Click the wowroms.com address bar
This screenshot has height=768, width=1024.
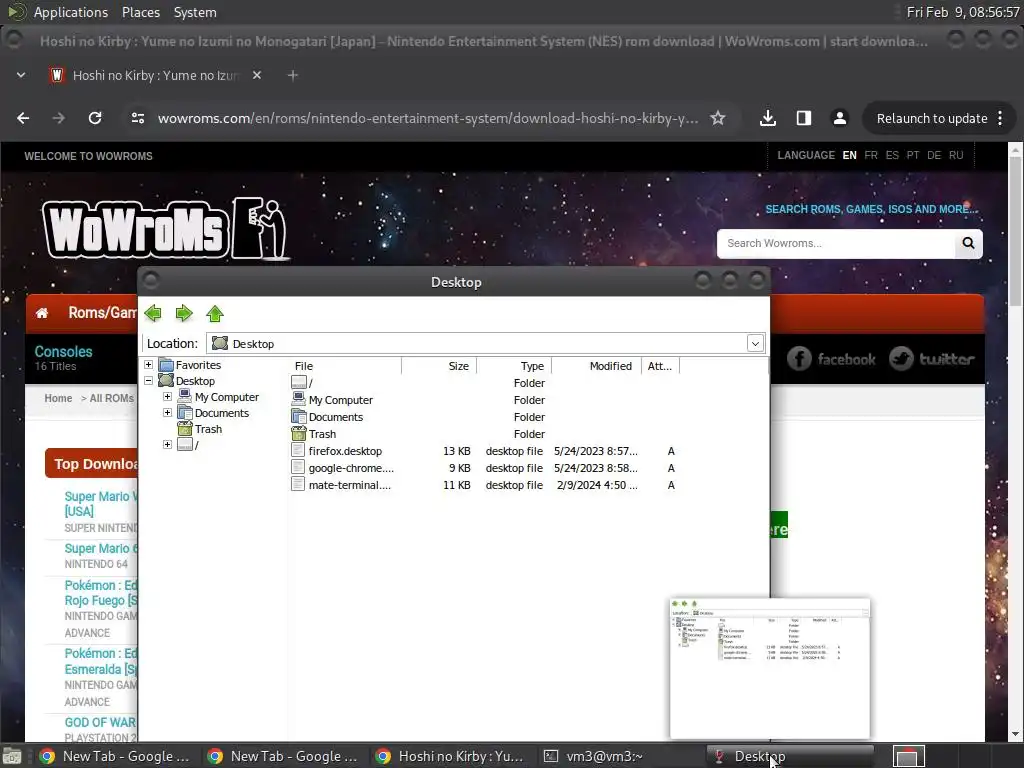click(x=428, y=118)
